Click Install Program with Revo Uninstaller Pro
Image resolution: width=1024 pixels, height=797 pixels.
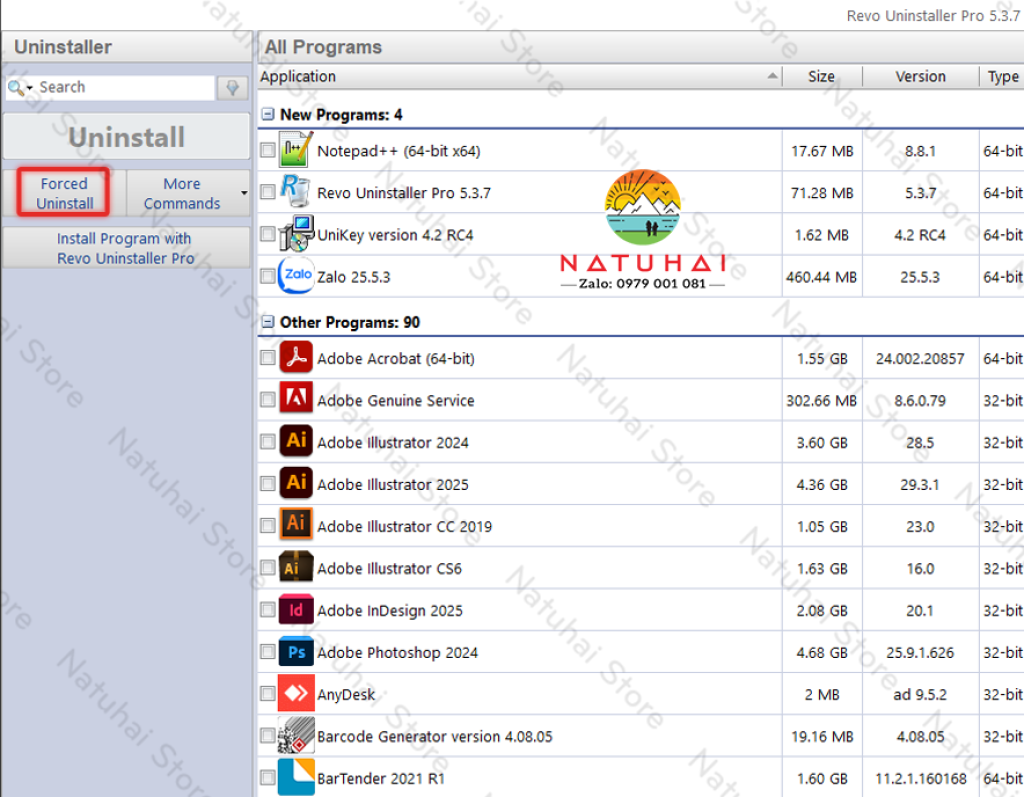point(126,248)
